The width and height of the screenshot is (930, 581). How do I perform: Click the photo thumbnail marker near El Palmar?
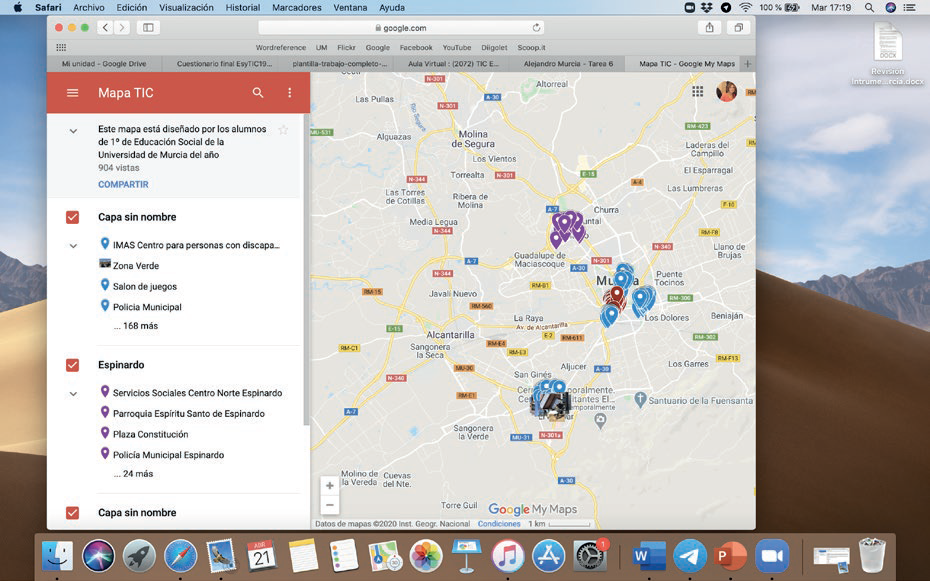551,406
